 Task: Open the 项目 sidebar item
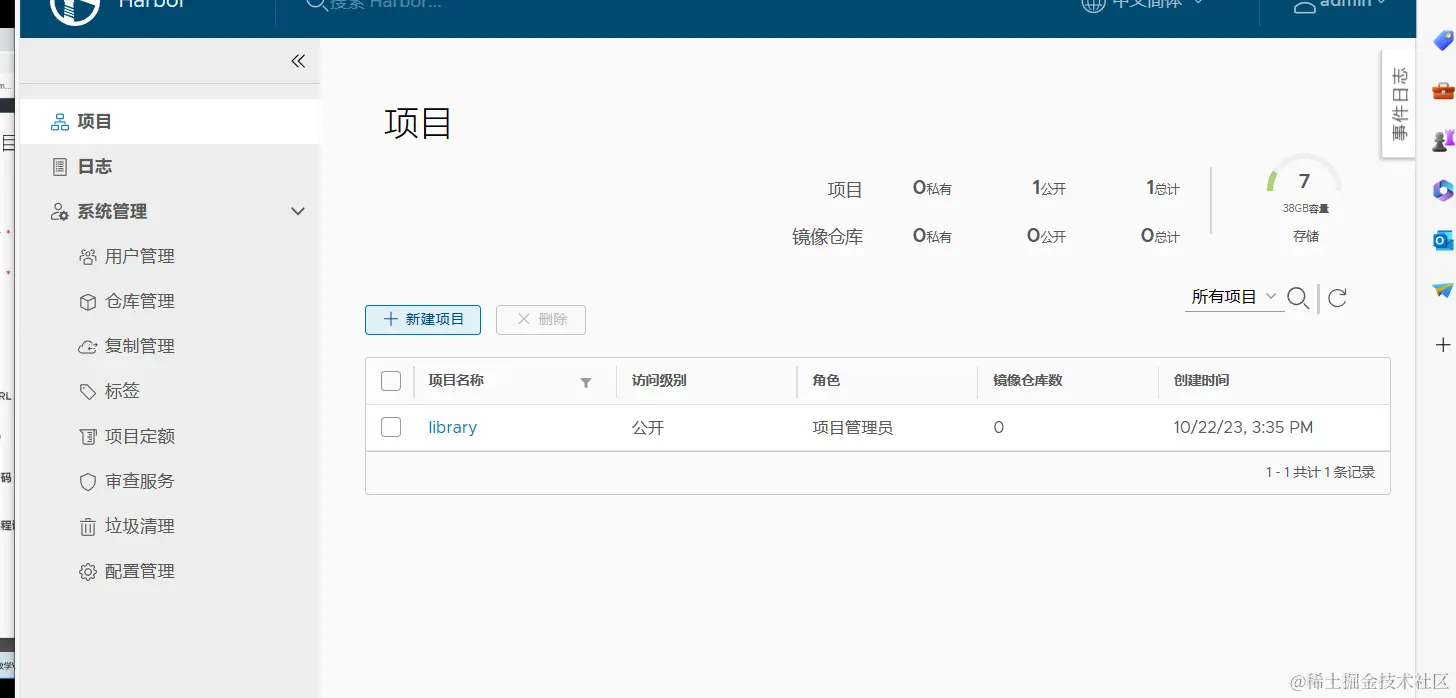point(170,121)
